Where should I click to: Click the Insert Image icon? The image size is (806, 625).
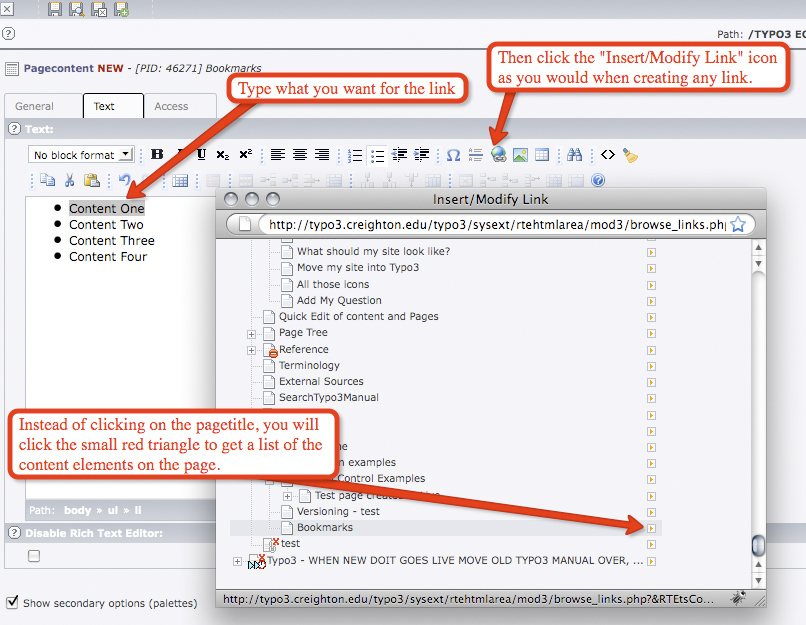tap(520, 155)
